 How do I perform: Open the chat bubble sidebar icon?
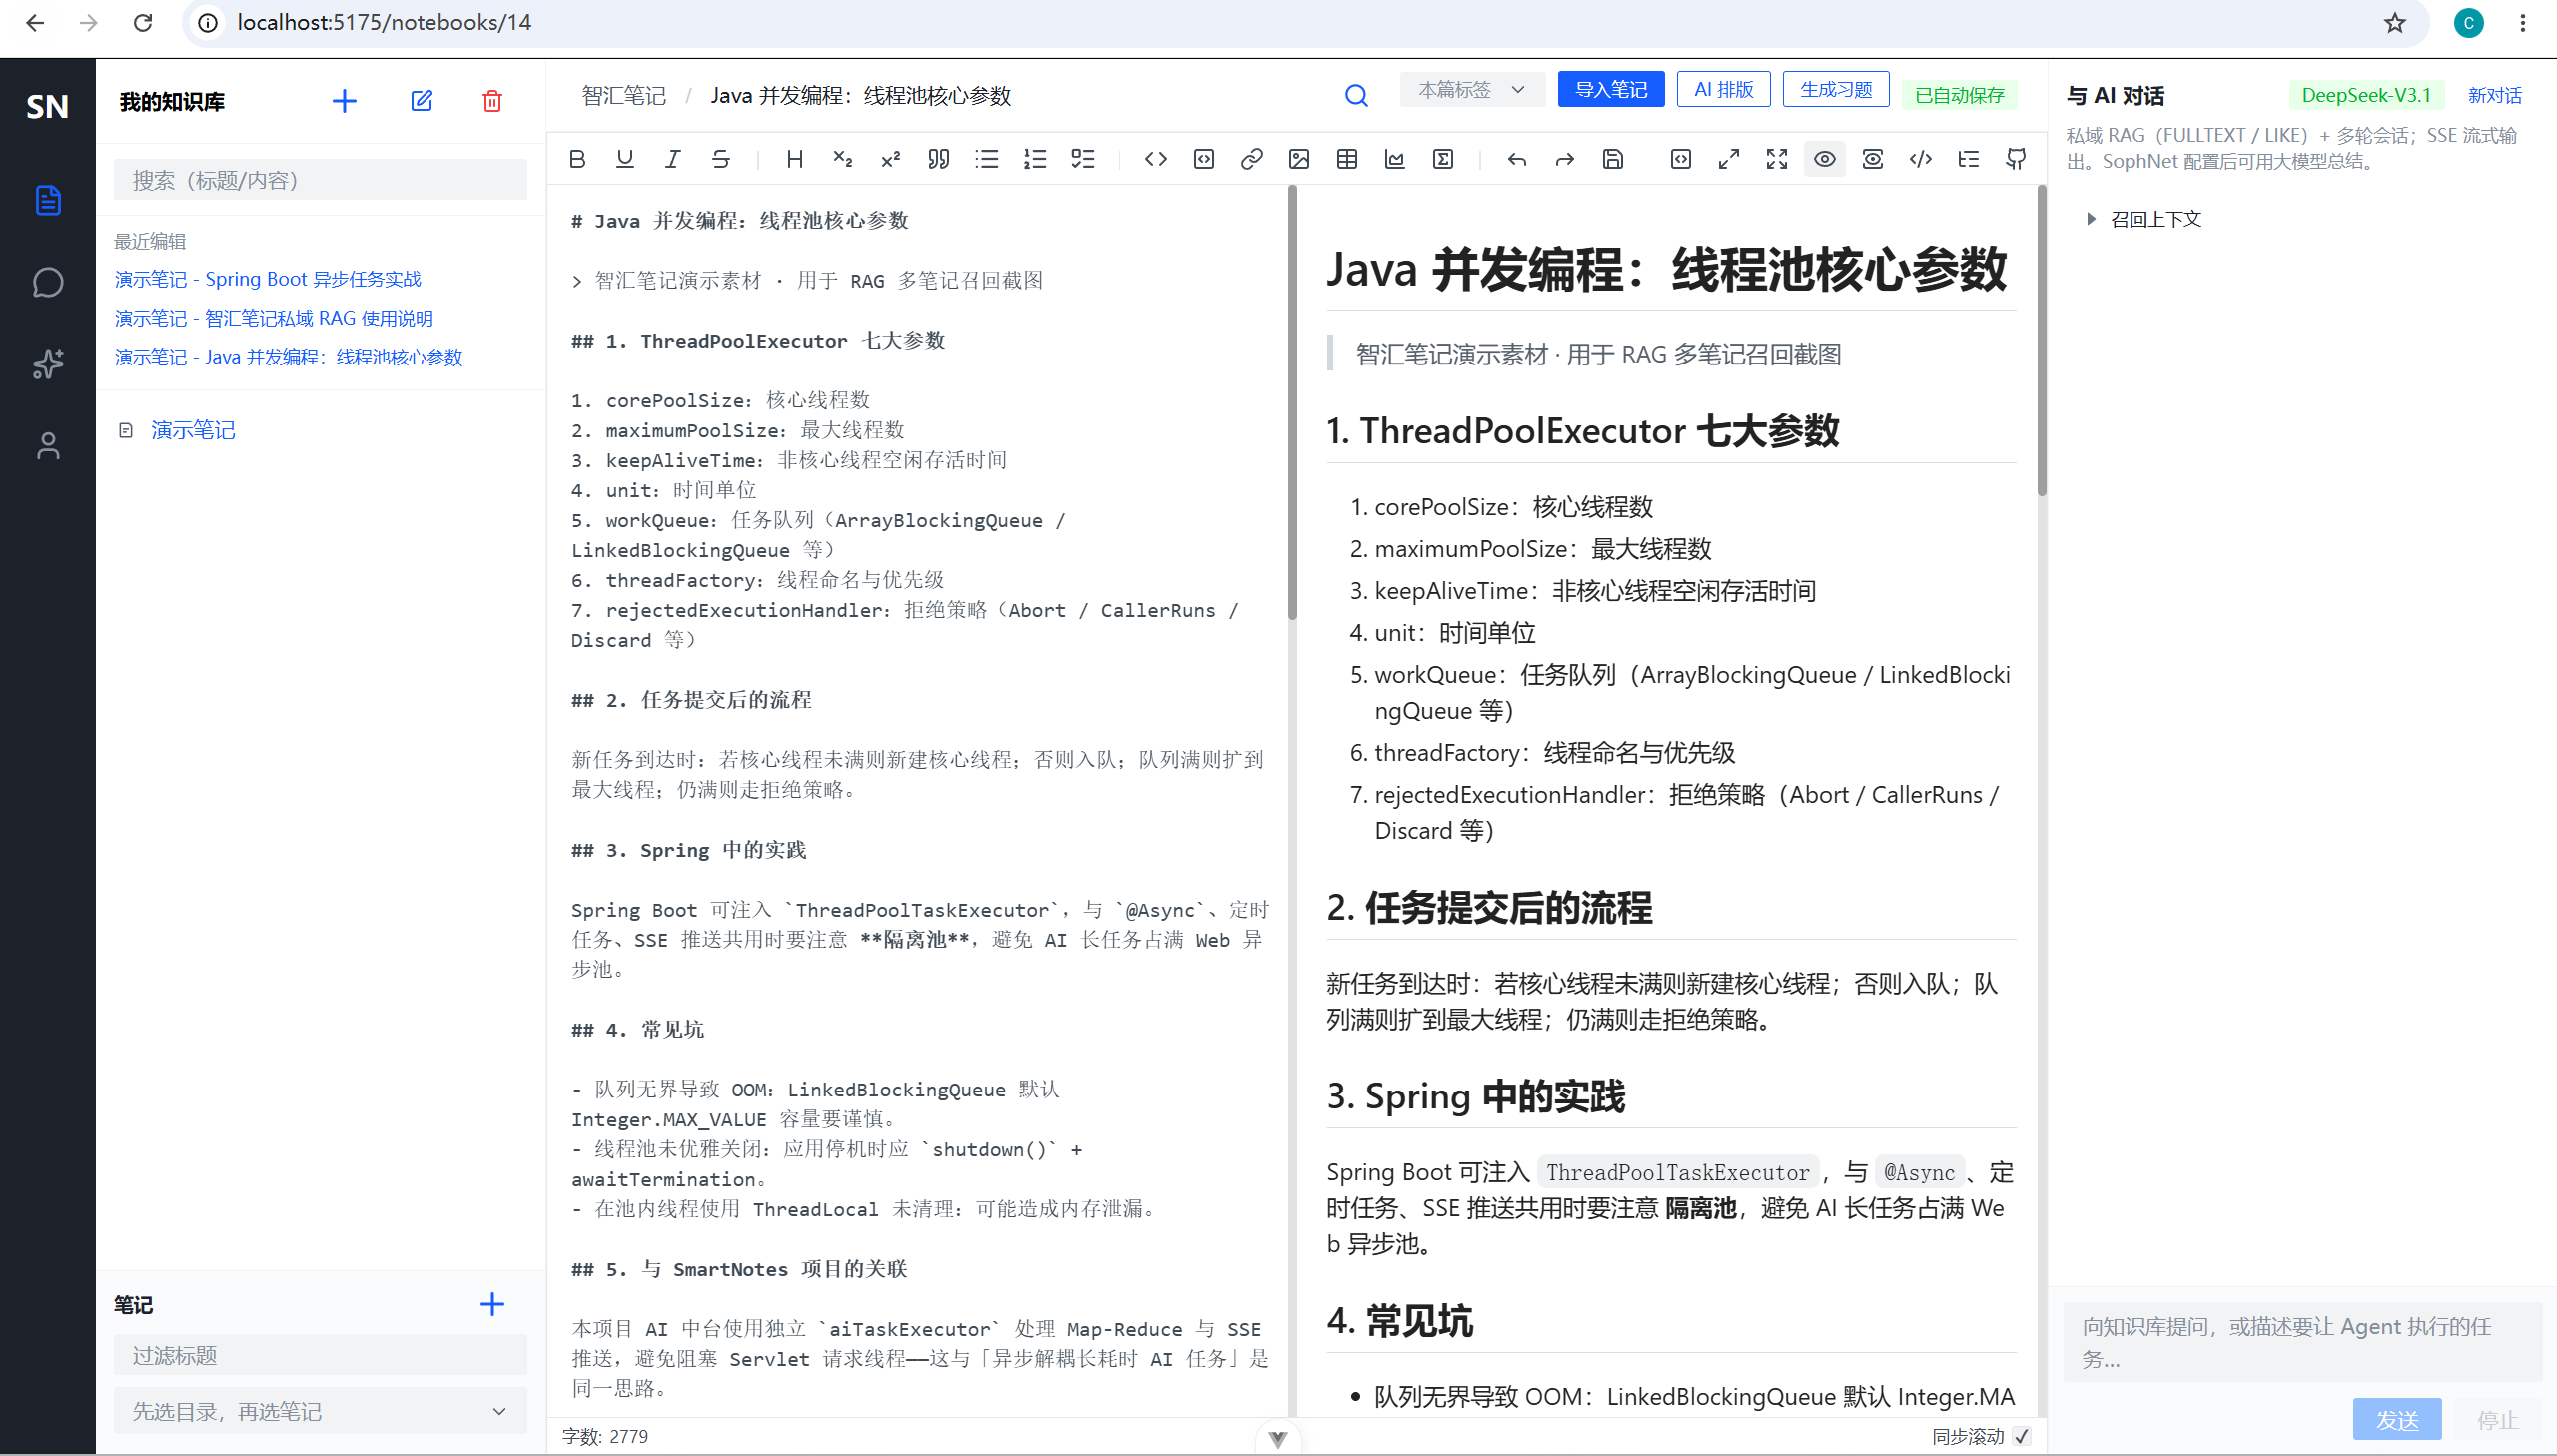click(x=48, y=282)
